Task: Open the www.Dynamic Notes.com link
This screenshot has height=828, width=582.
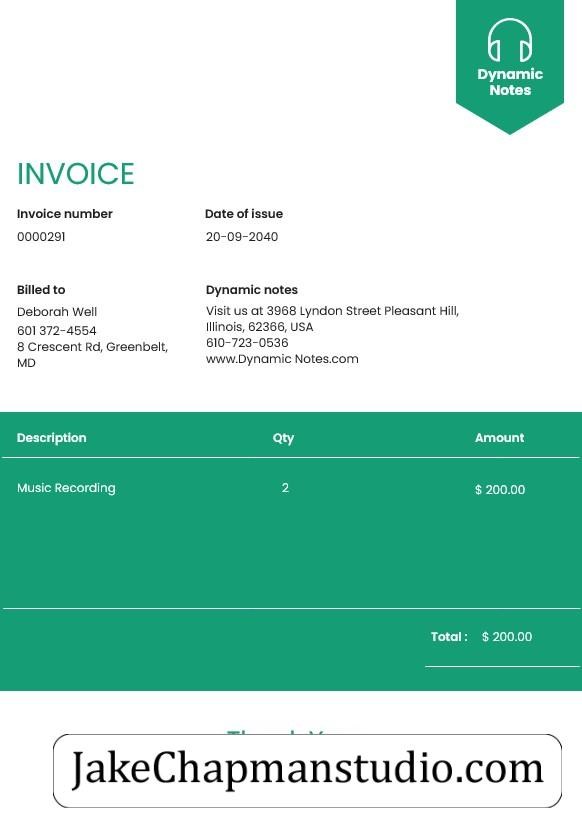Action: (x=282, y=359)
